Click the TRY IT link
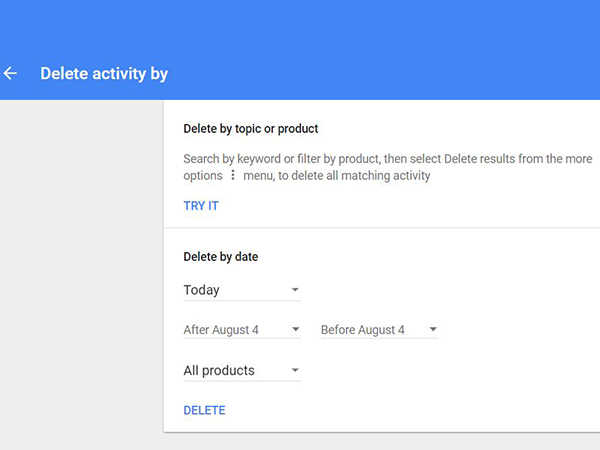Viewport: 600px width, 450px height. (x=201, y=206)
